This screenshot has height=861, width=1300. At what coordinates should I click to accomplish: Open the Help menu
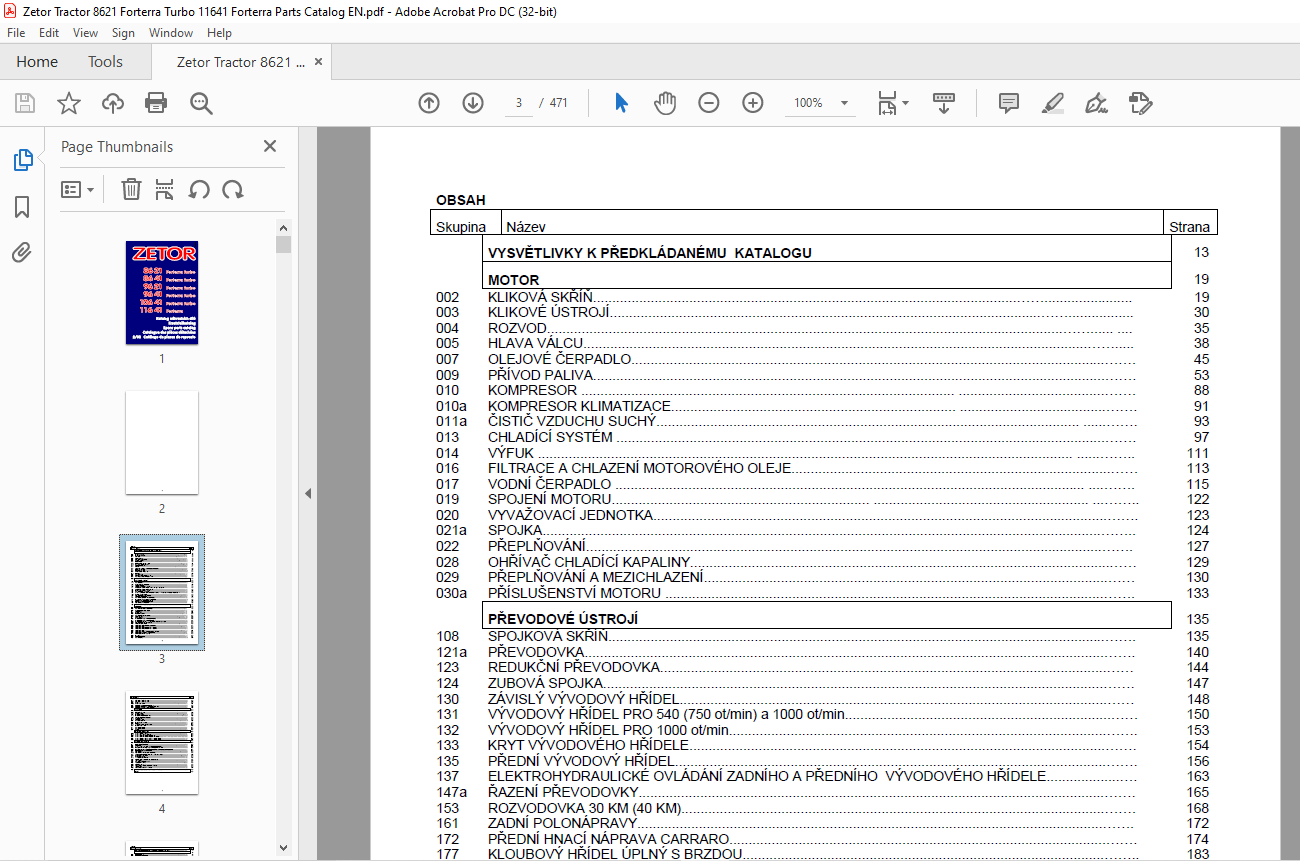tap(219, 33)
